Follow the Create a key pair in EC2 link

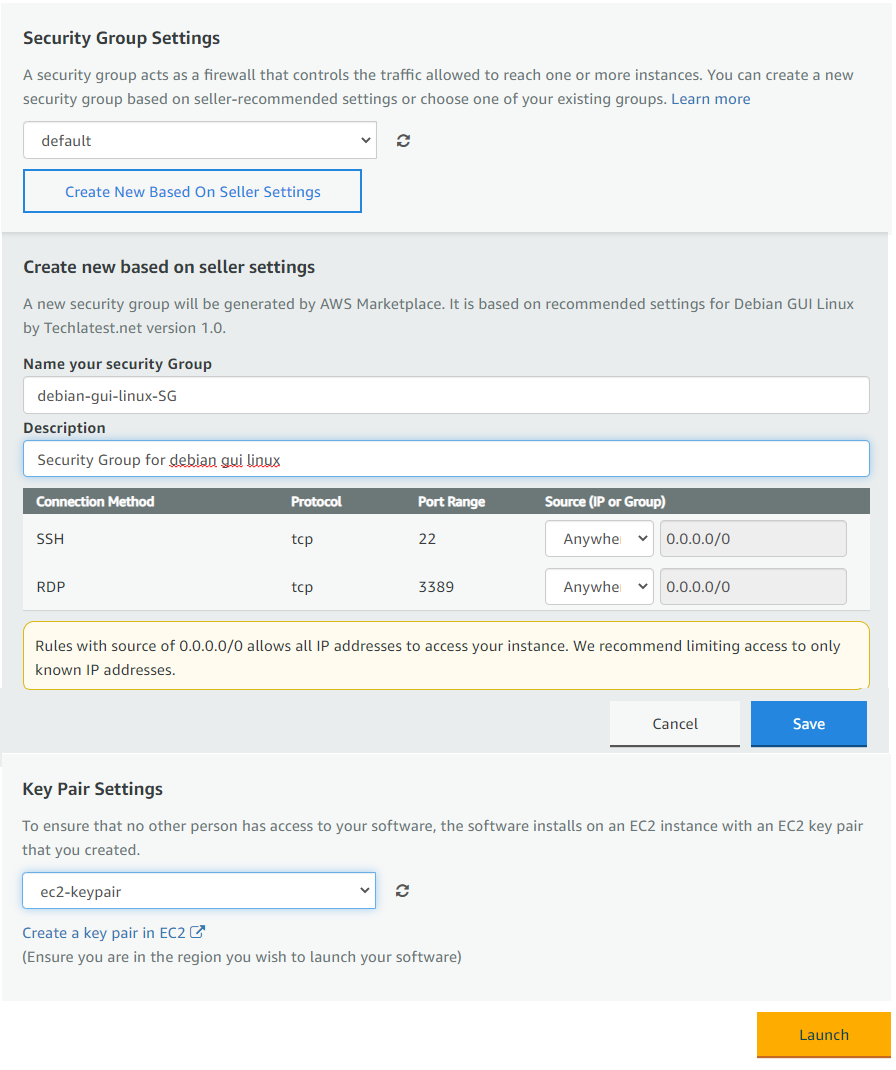coord(104,933)
